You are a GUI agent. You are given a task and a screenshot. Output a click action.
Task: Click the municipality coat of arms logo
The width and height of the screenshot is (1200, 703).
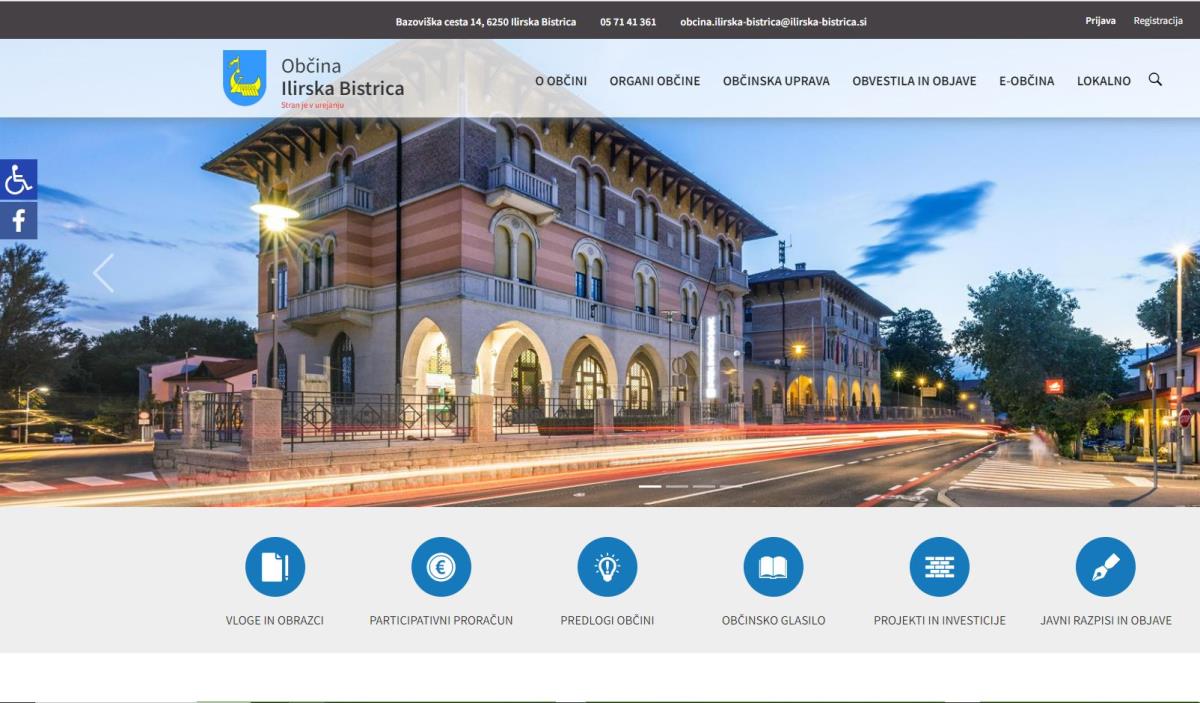pyautogui.click(x=244, y=78)
